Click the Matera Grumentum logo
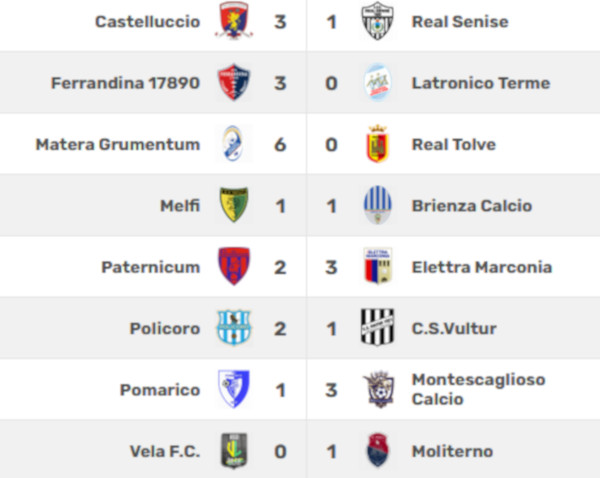The height and width of the screenshot is (478, 600). (233, 144)
